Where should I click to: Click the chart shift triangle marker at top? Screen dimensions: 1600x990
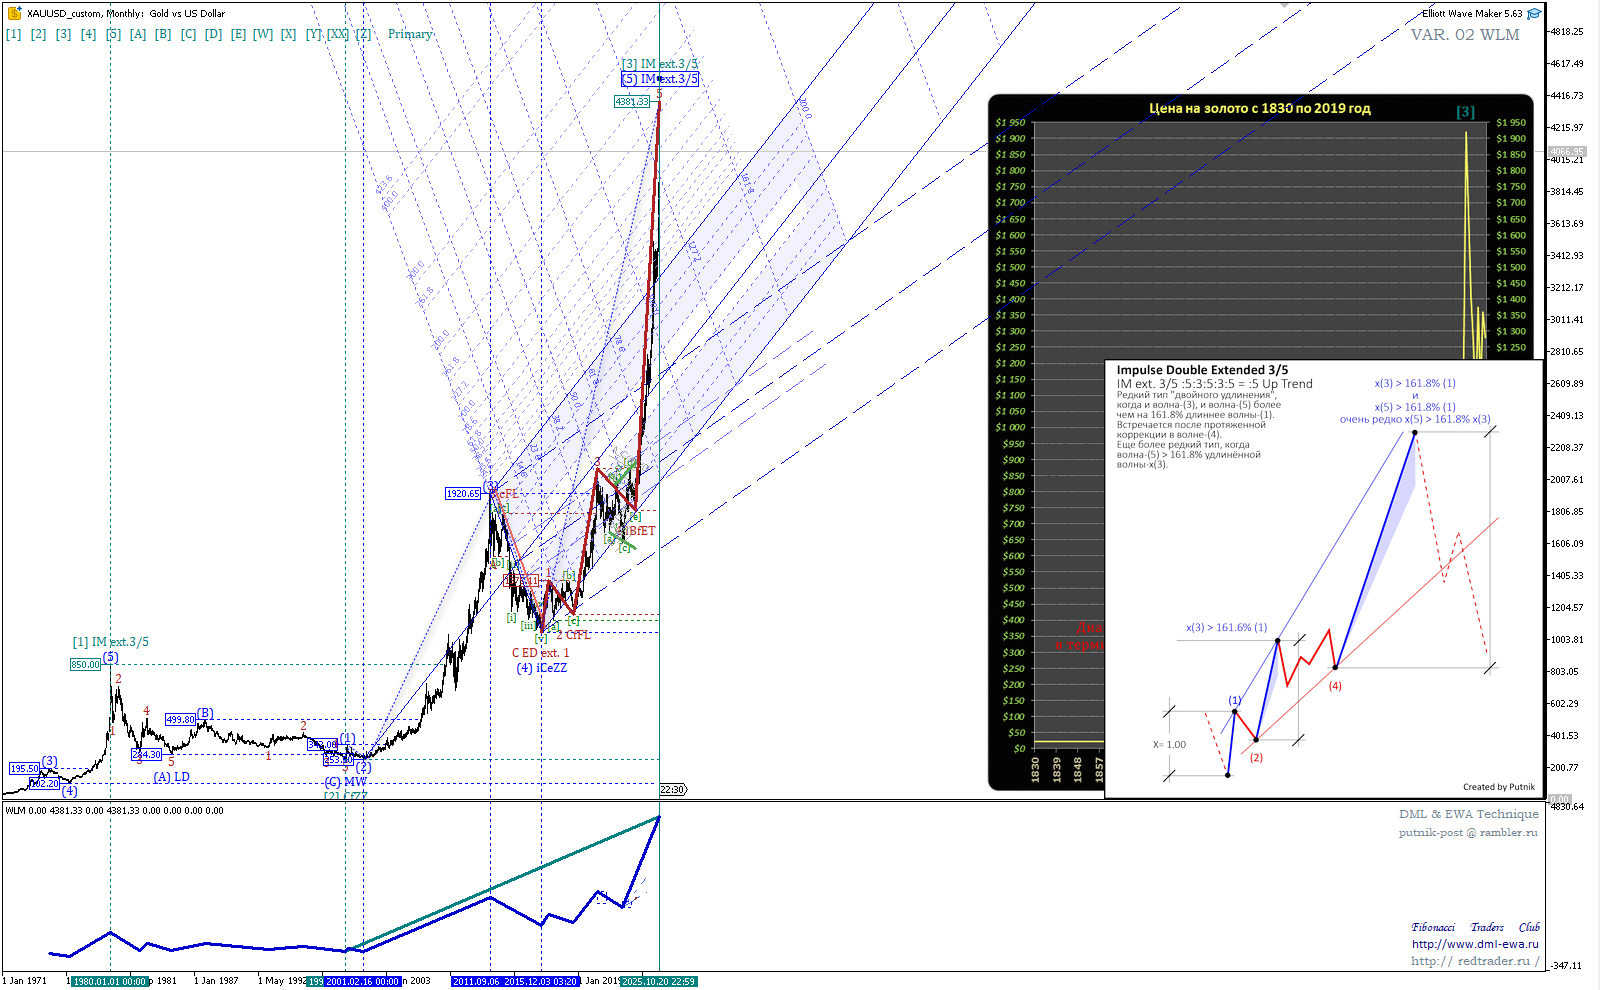[x=1286, y=6]
